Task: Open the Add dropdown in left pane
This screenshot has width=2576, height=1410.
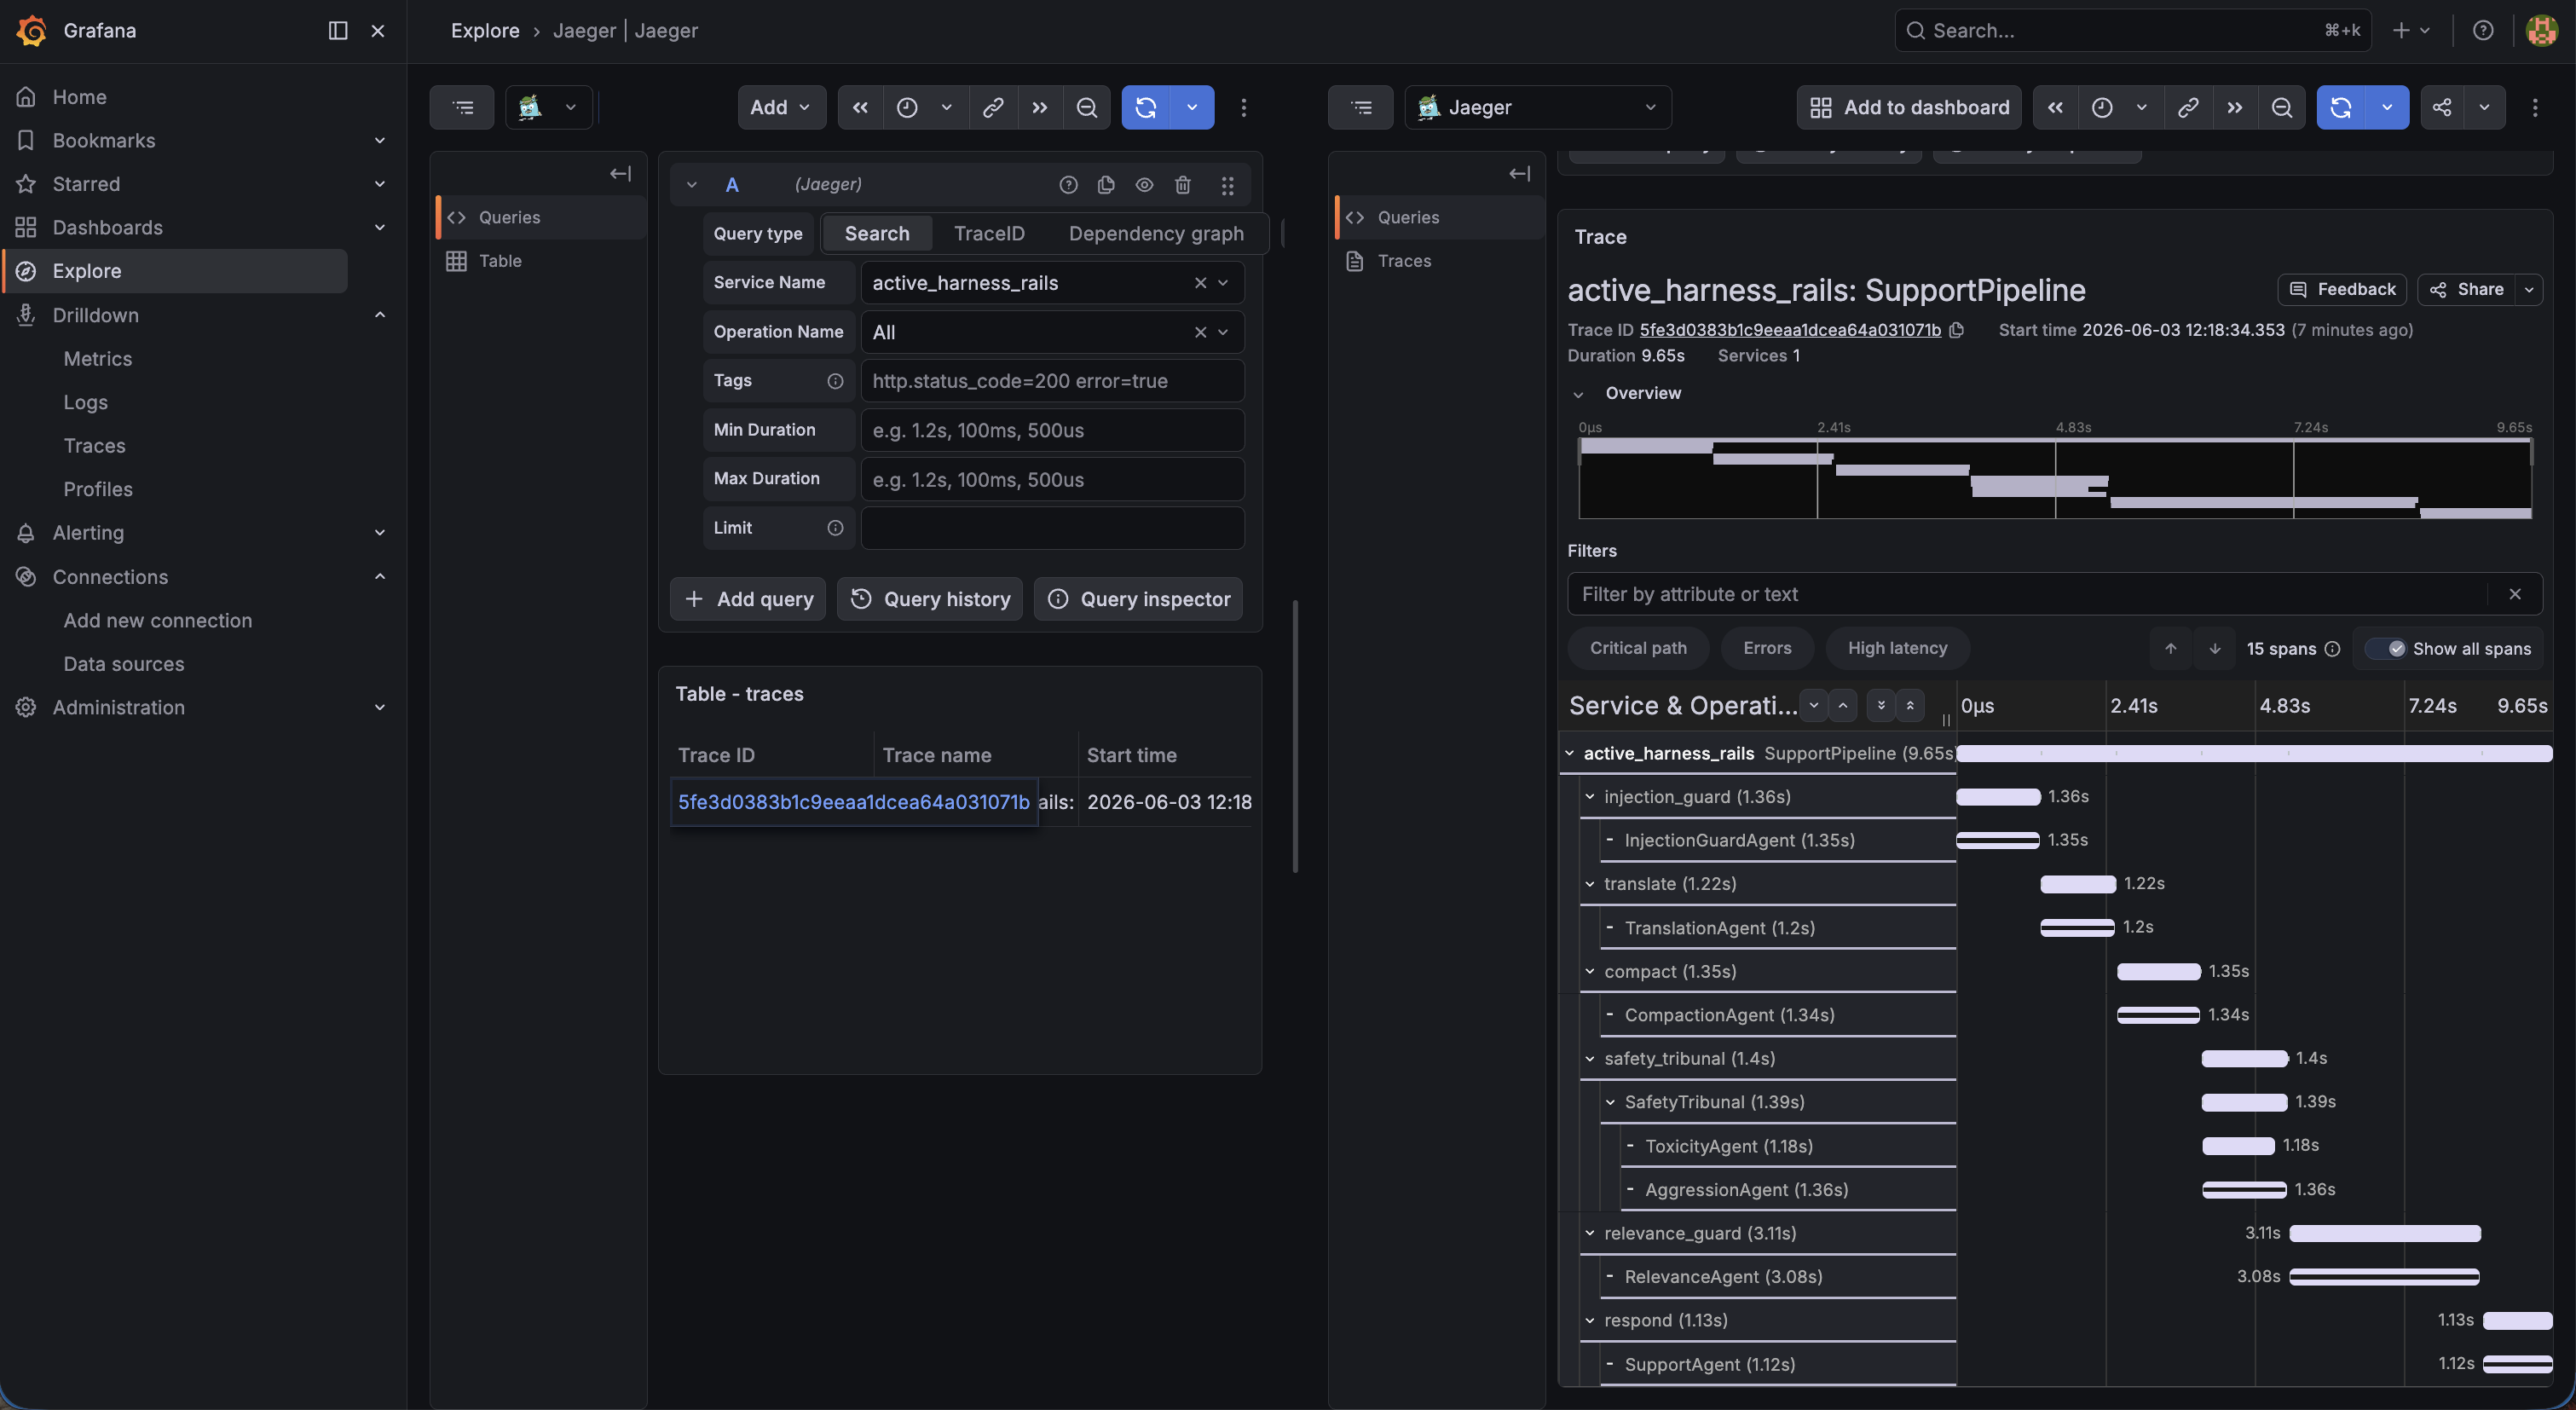Action: 781,107
